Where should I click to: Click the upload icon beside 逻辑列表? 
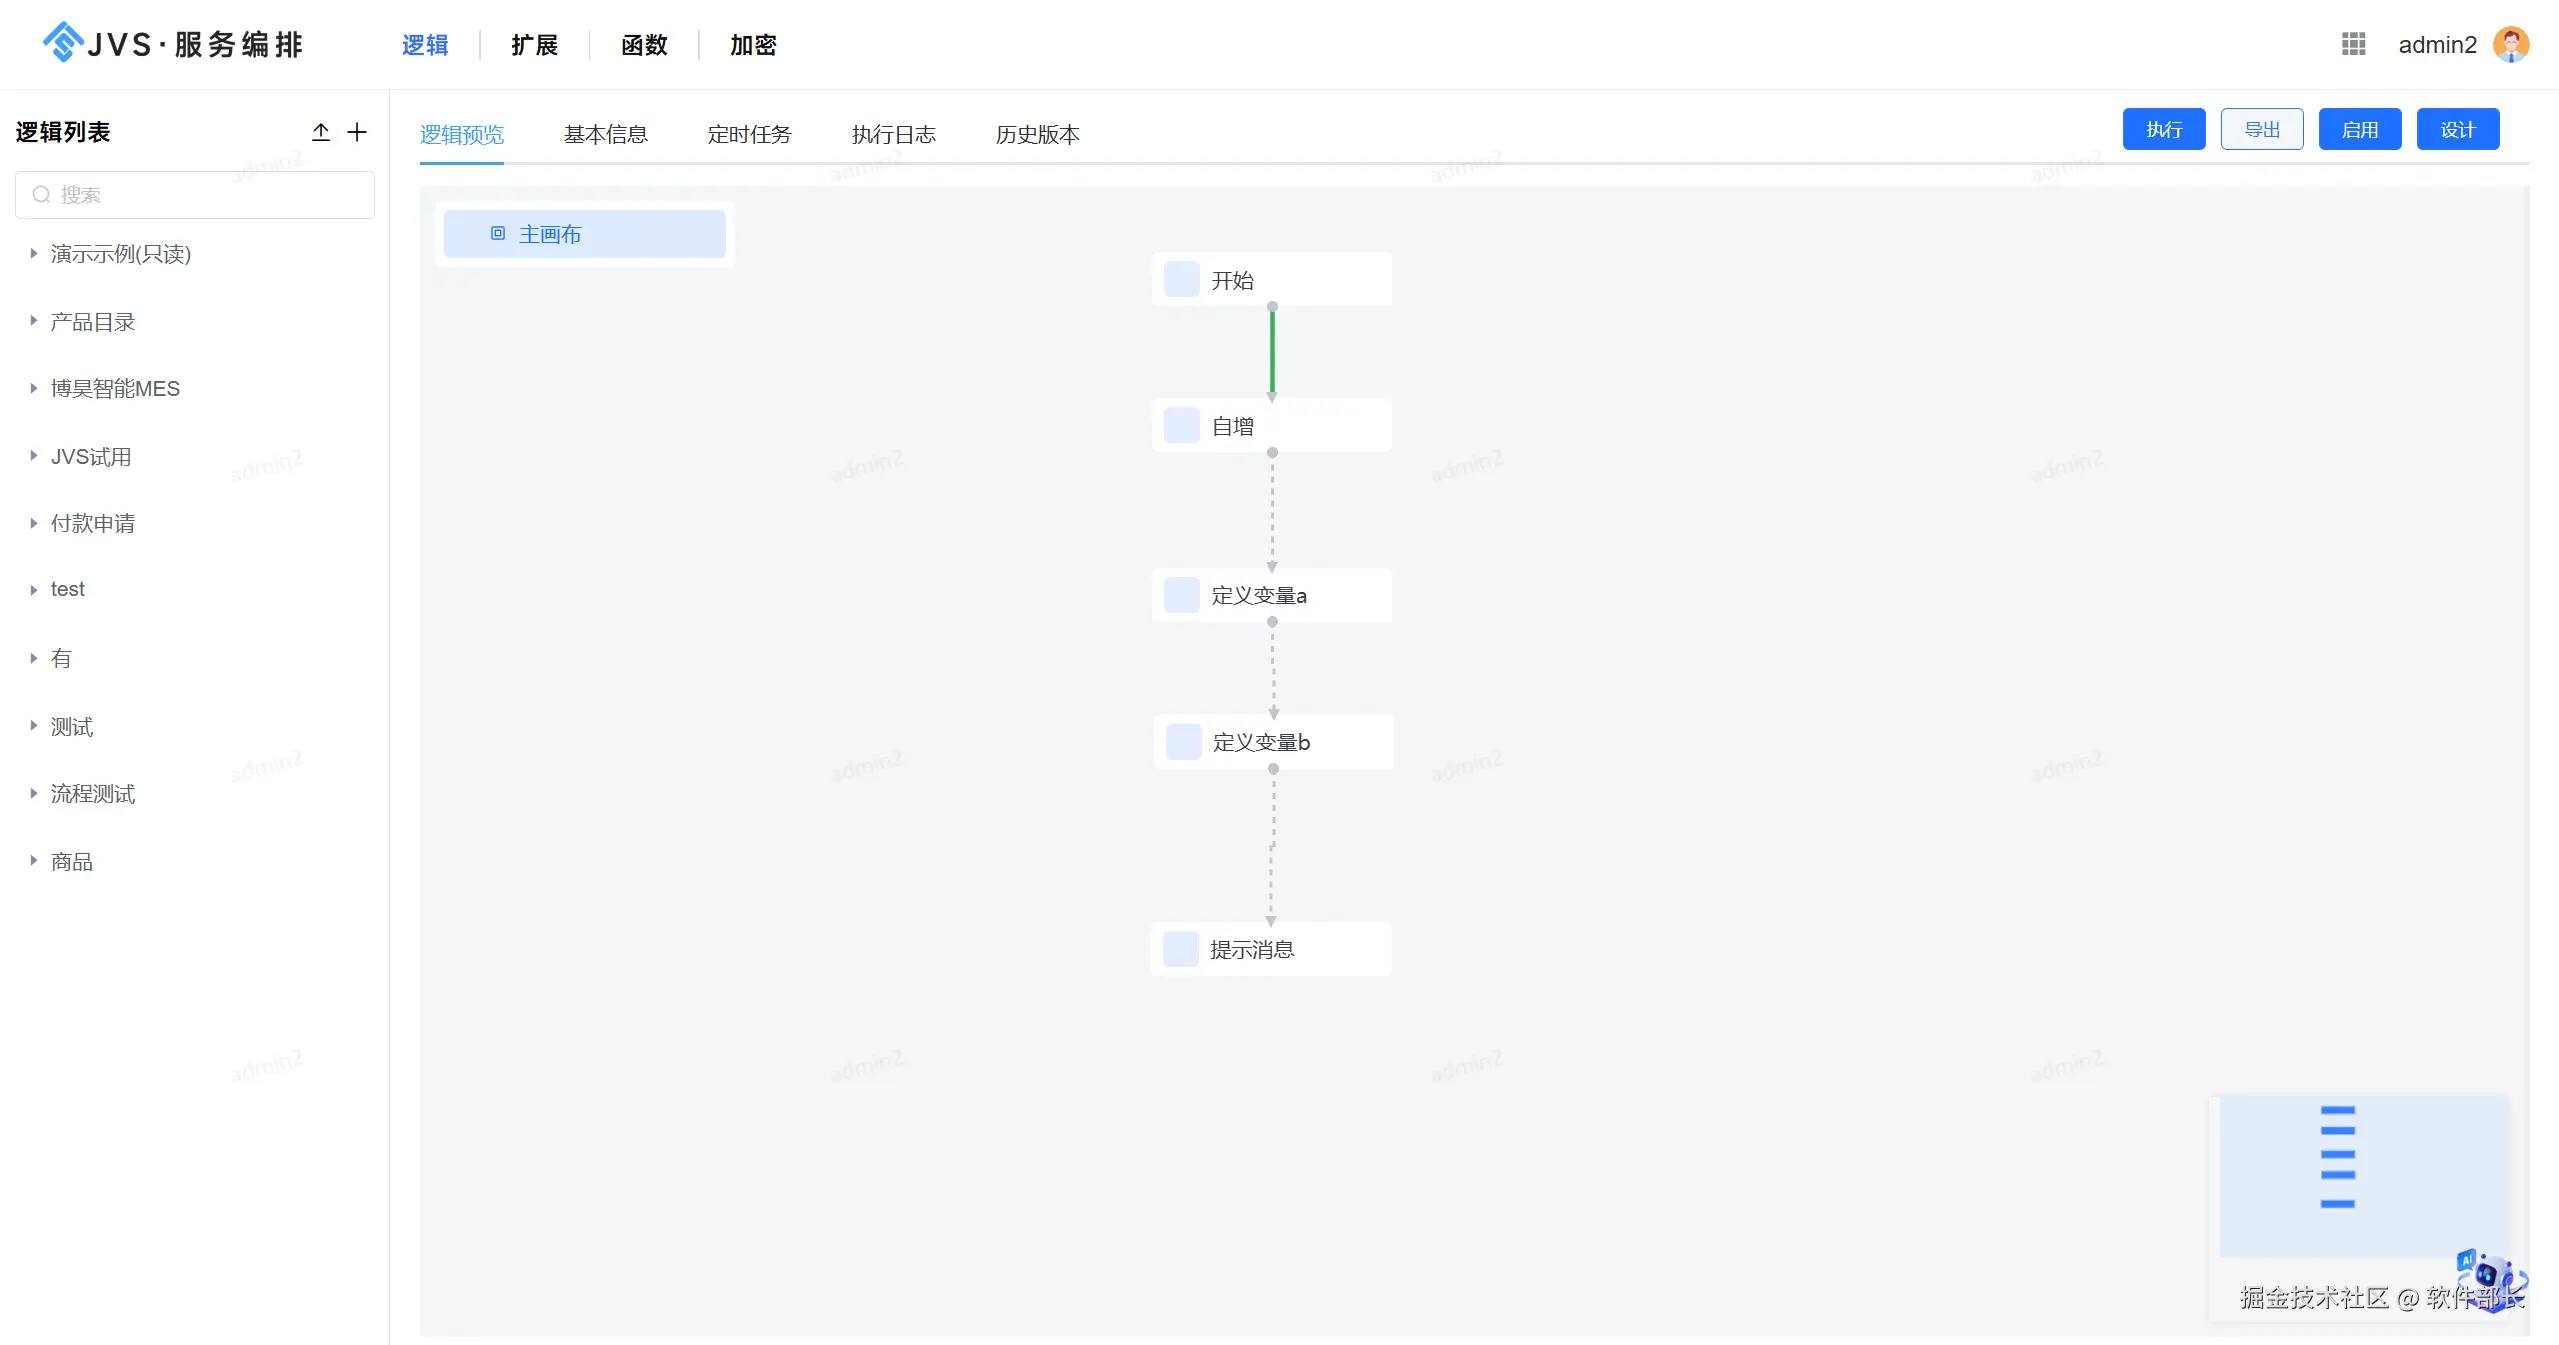[321, 132]
